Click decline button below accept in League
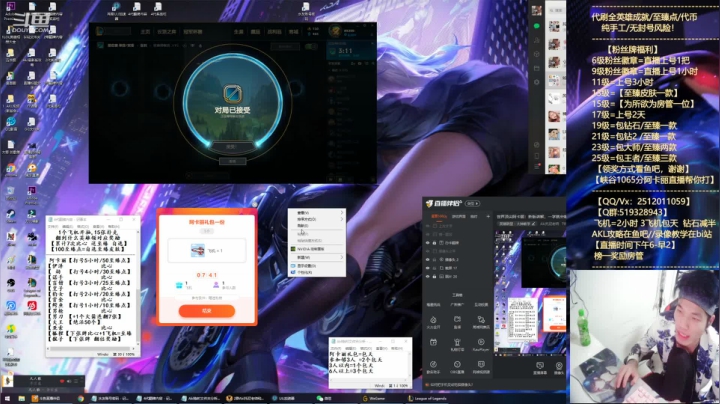720x404 pixels. [x=232, y=162]
